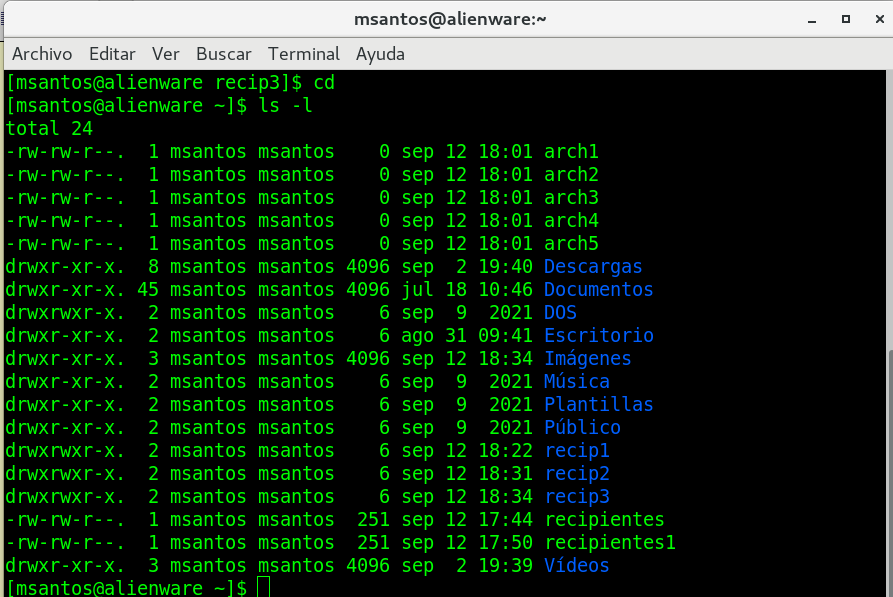The image size is (893, 597).
Task: Maximize the terminal window
Action: tap(845, 19)
